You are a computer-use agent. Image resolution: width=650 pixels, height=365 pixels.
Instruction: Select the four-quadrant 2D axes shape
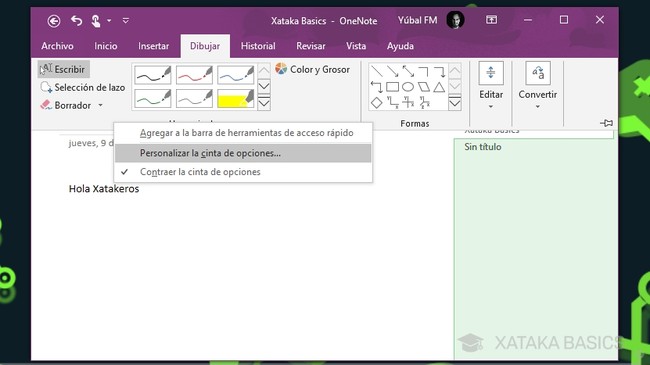[x=408, y=102]
